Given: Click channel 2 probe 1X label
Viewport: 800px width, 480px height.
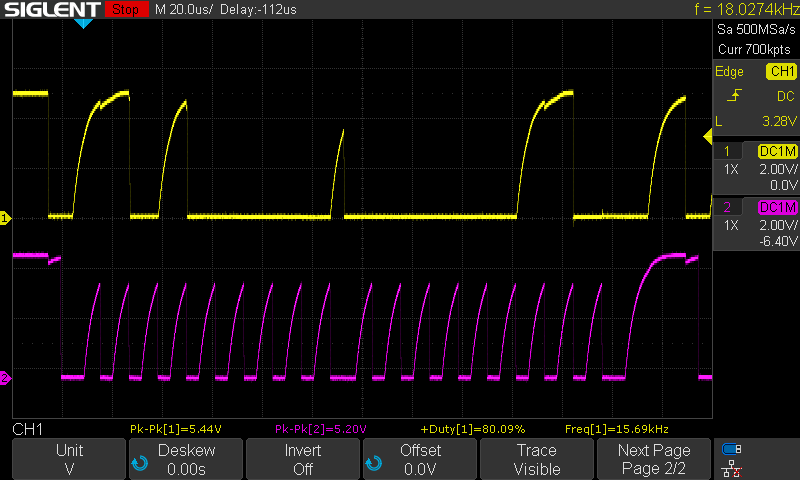Looking at the screenshot, I should [x=731, y=225].
